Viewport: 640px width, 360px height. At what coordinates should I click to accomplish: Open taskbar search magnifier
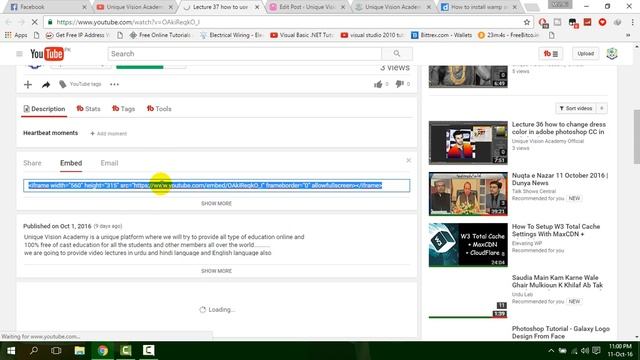point(34,351)
